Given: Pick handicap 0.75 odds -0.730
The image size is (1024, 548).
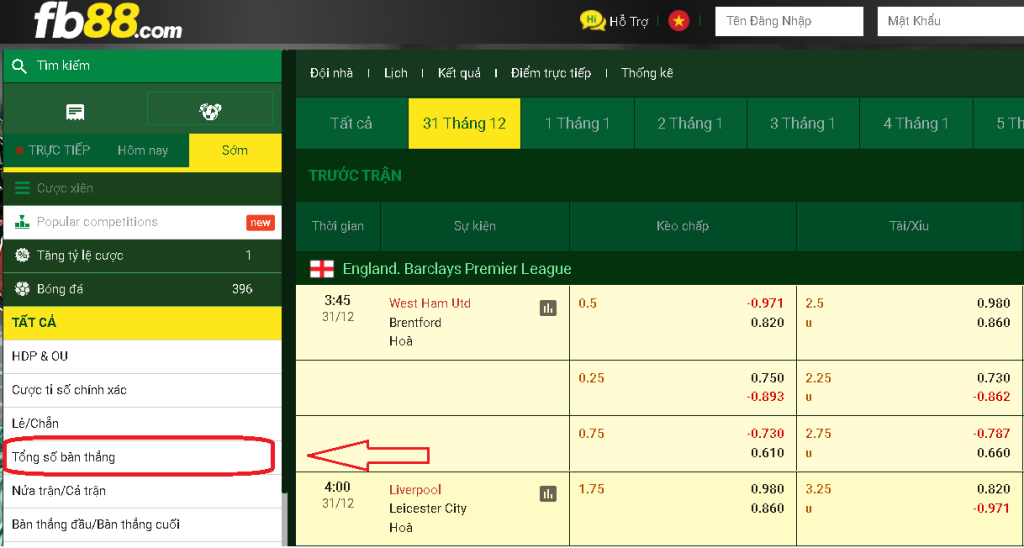Looking at the screenshot, I should point(765,434).
